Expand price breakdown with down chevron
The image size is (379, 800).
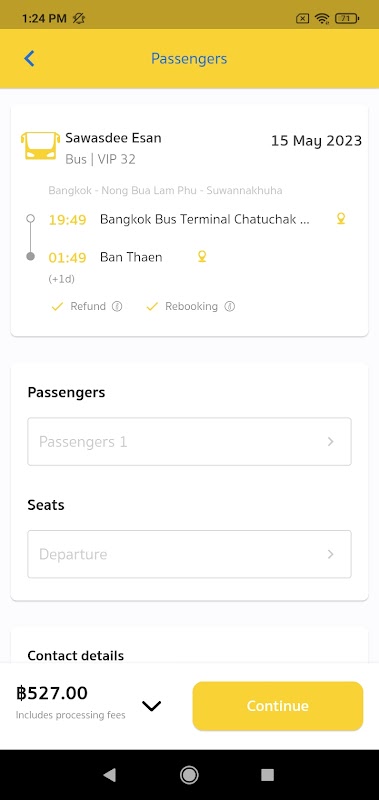coord(151,706)
